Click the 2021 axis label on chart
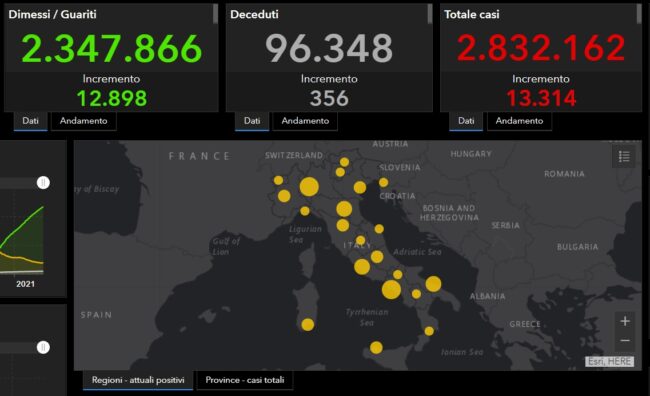Screen dimensions: 650x396 (x=25, y=284)
